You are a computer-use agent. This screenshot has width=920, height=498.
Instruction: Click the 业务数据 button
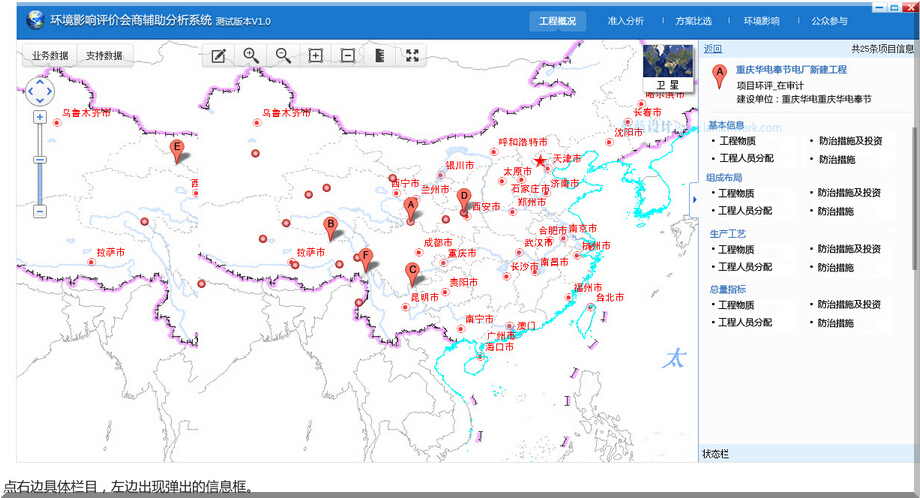[50, 56]
